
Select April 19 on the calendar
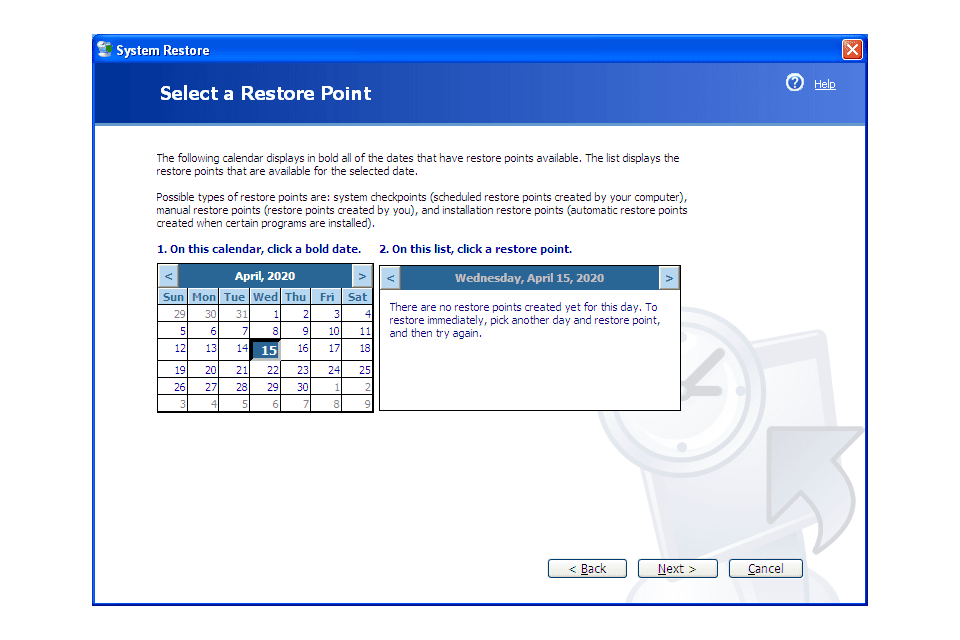click(174, 370)
